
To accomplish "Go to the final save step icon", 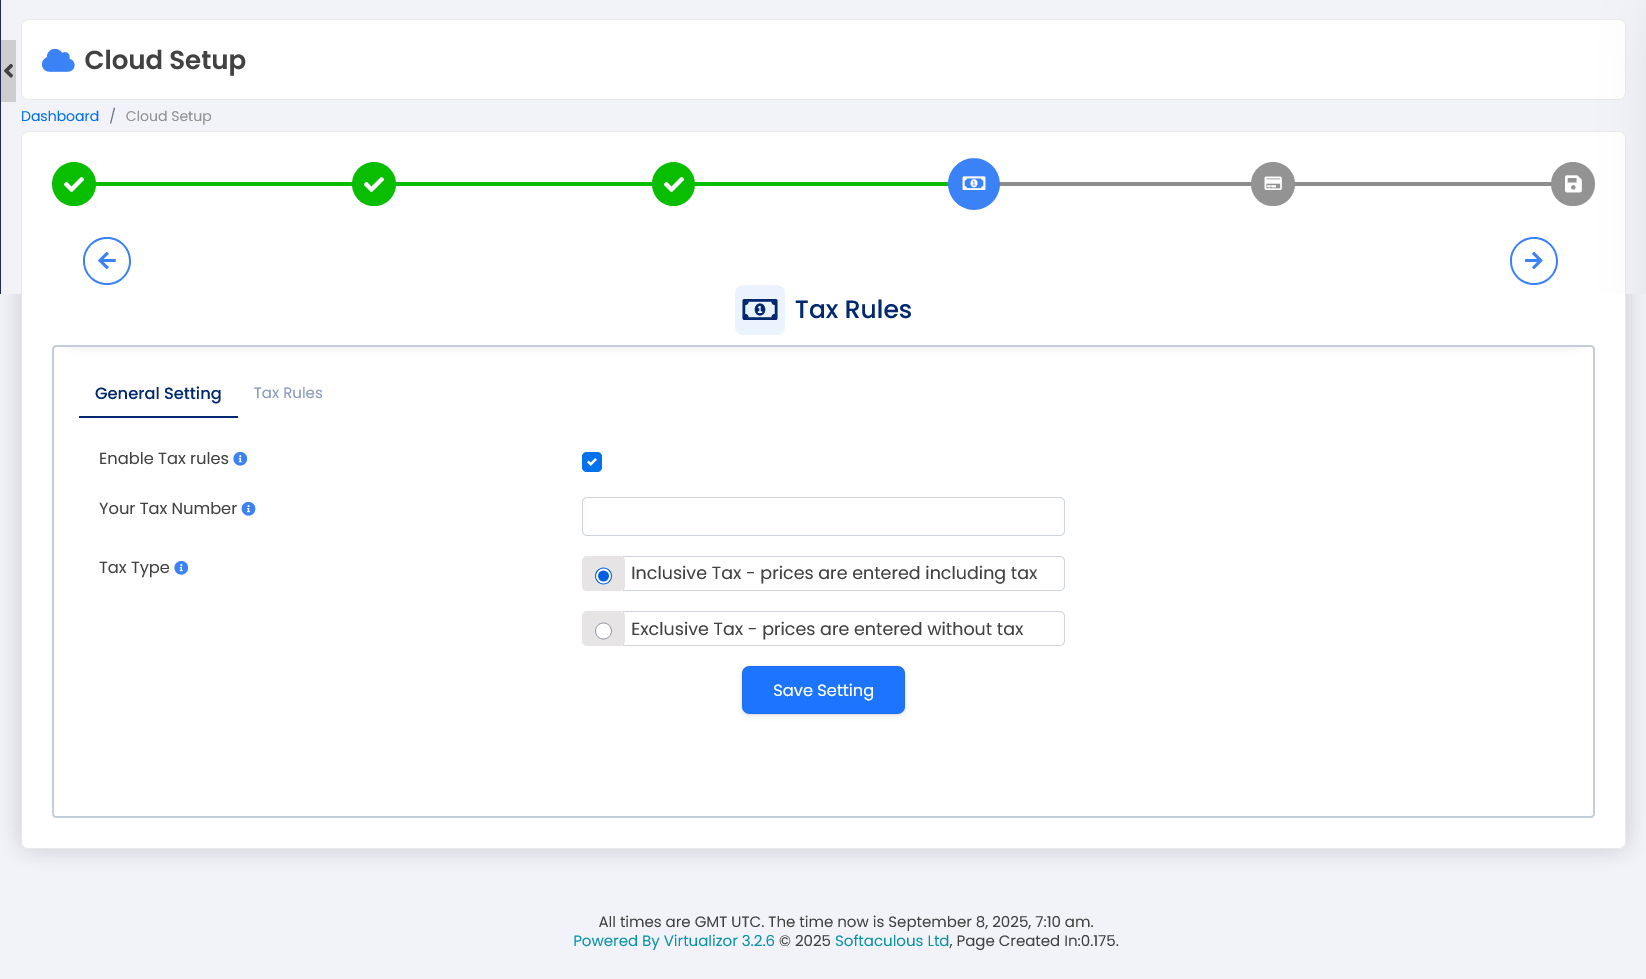I will click(1573, 184).
